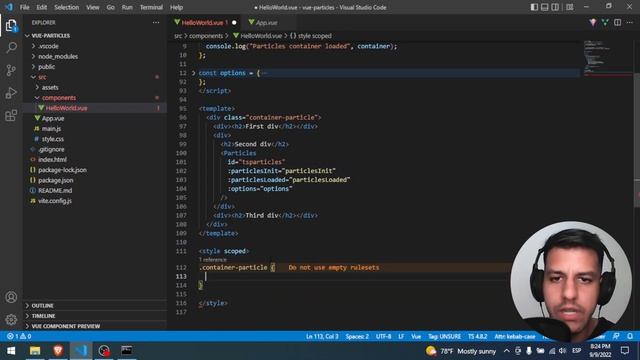Open the File menu
Screen dimensions: 640x360
tap(24, 7)
